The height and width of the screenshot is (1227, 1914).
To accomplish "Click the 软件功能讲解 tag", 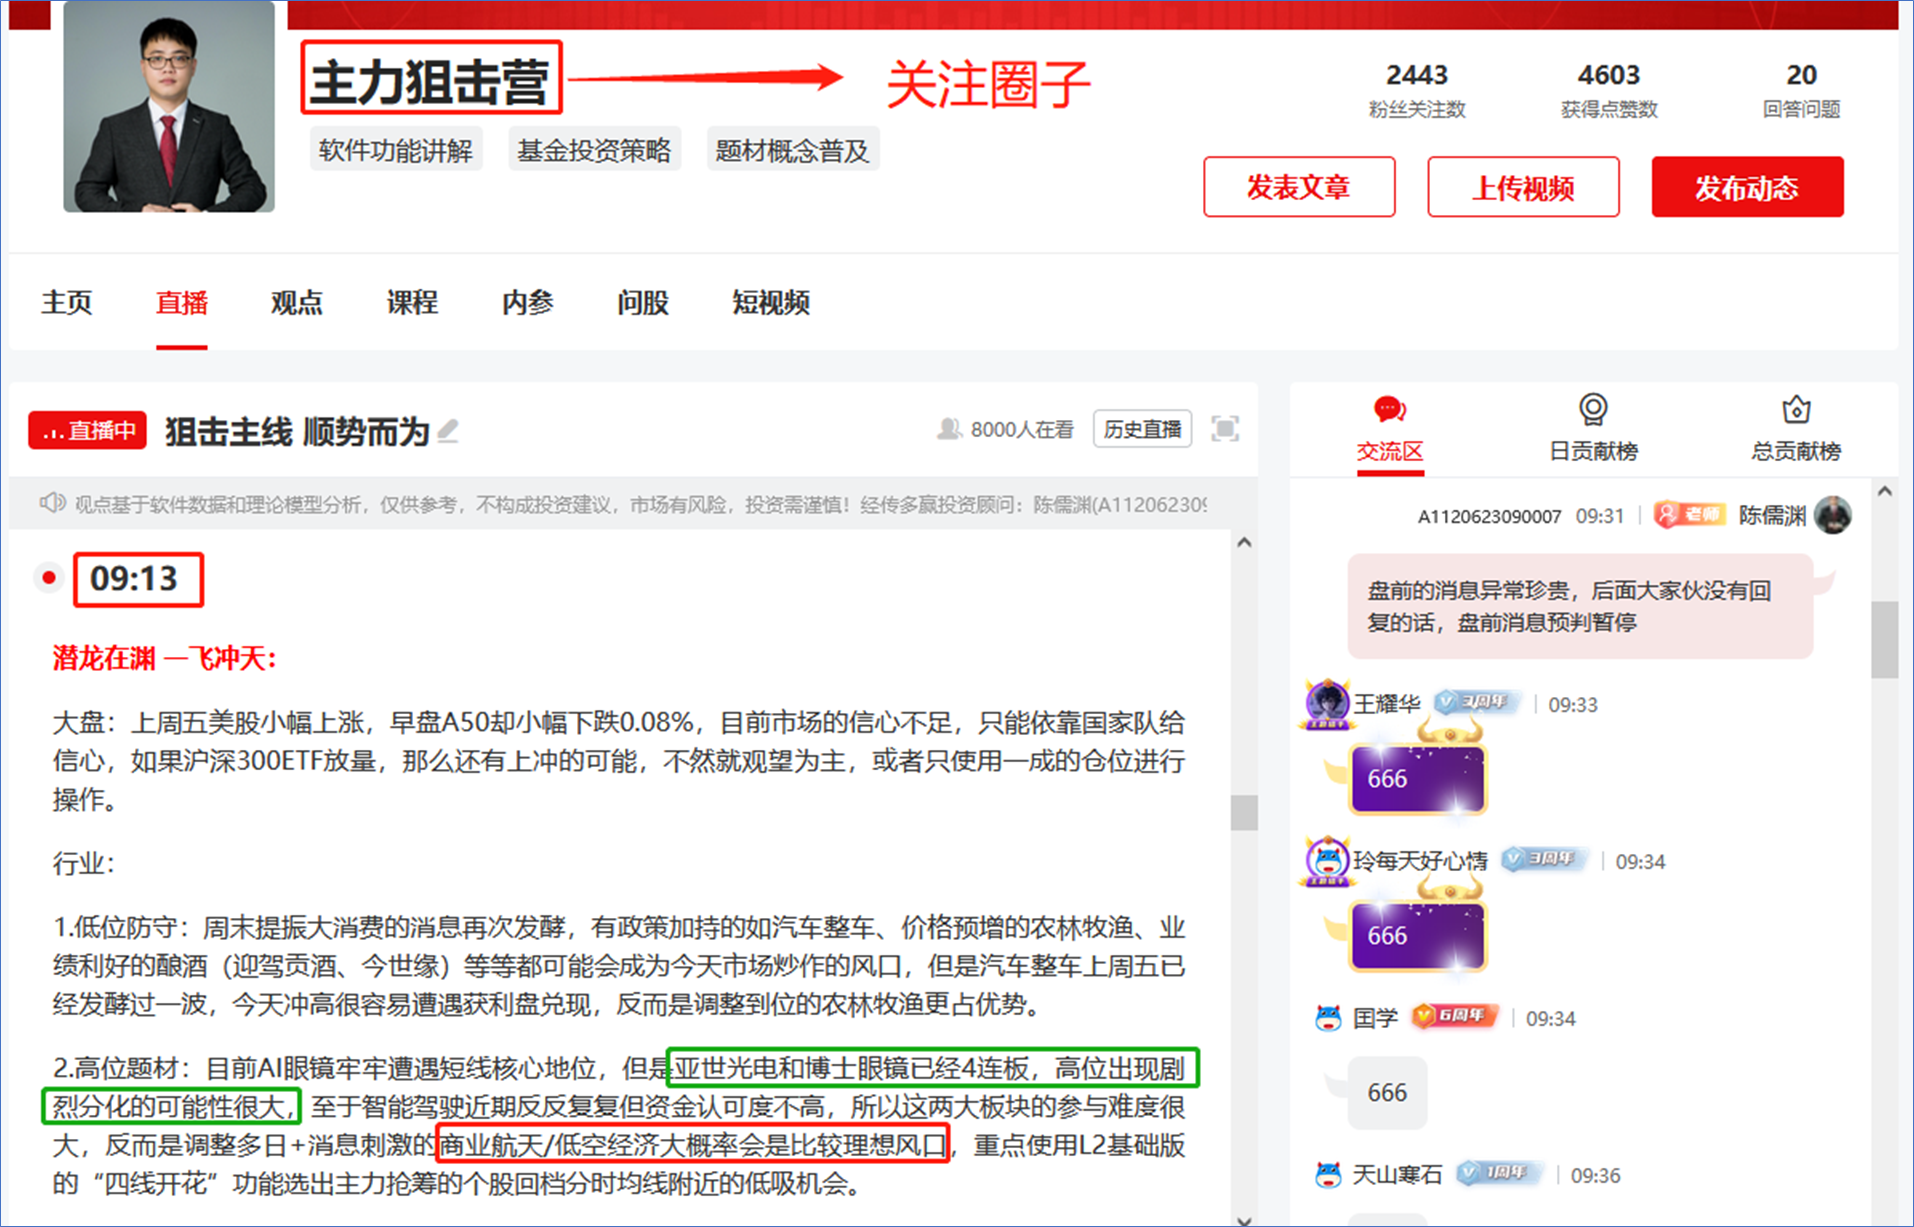I will [x=396, y=150].
